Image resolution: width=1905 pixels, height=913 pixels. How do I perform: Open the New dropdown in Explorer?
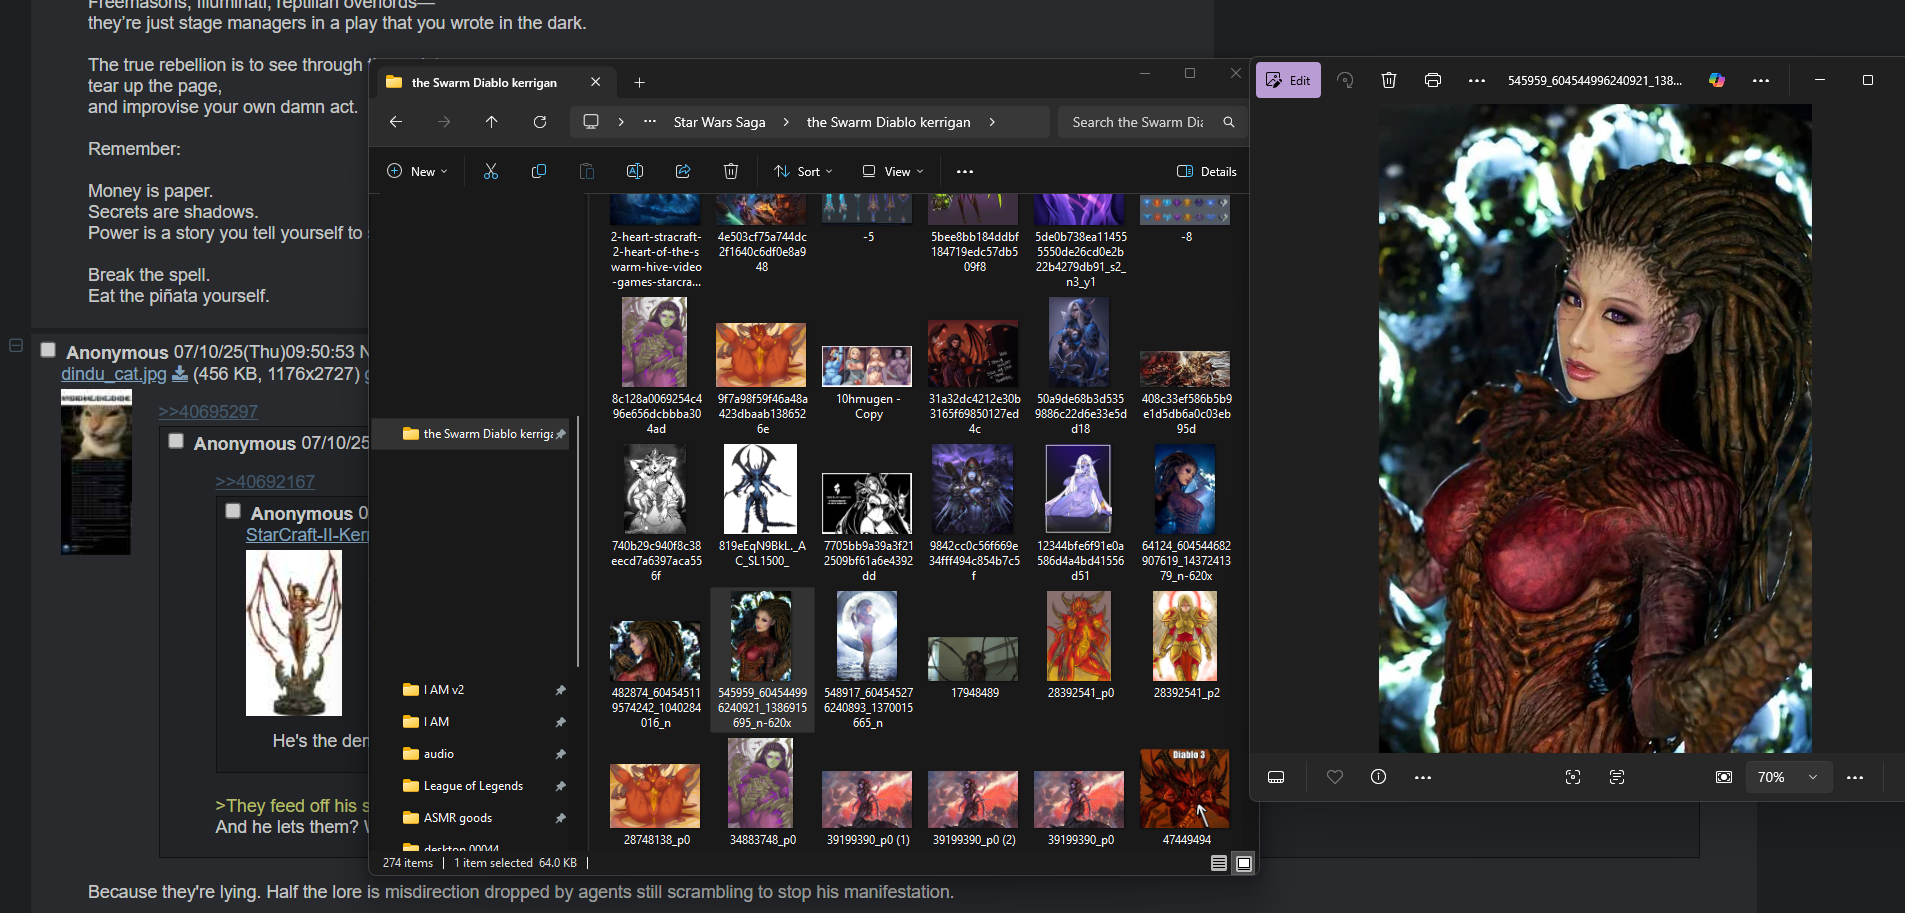(x=417, y=171)
